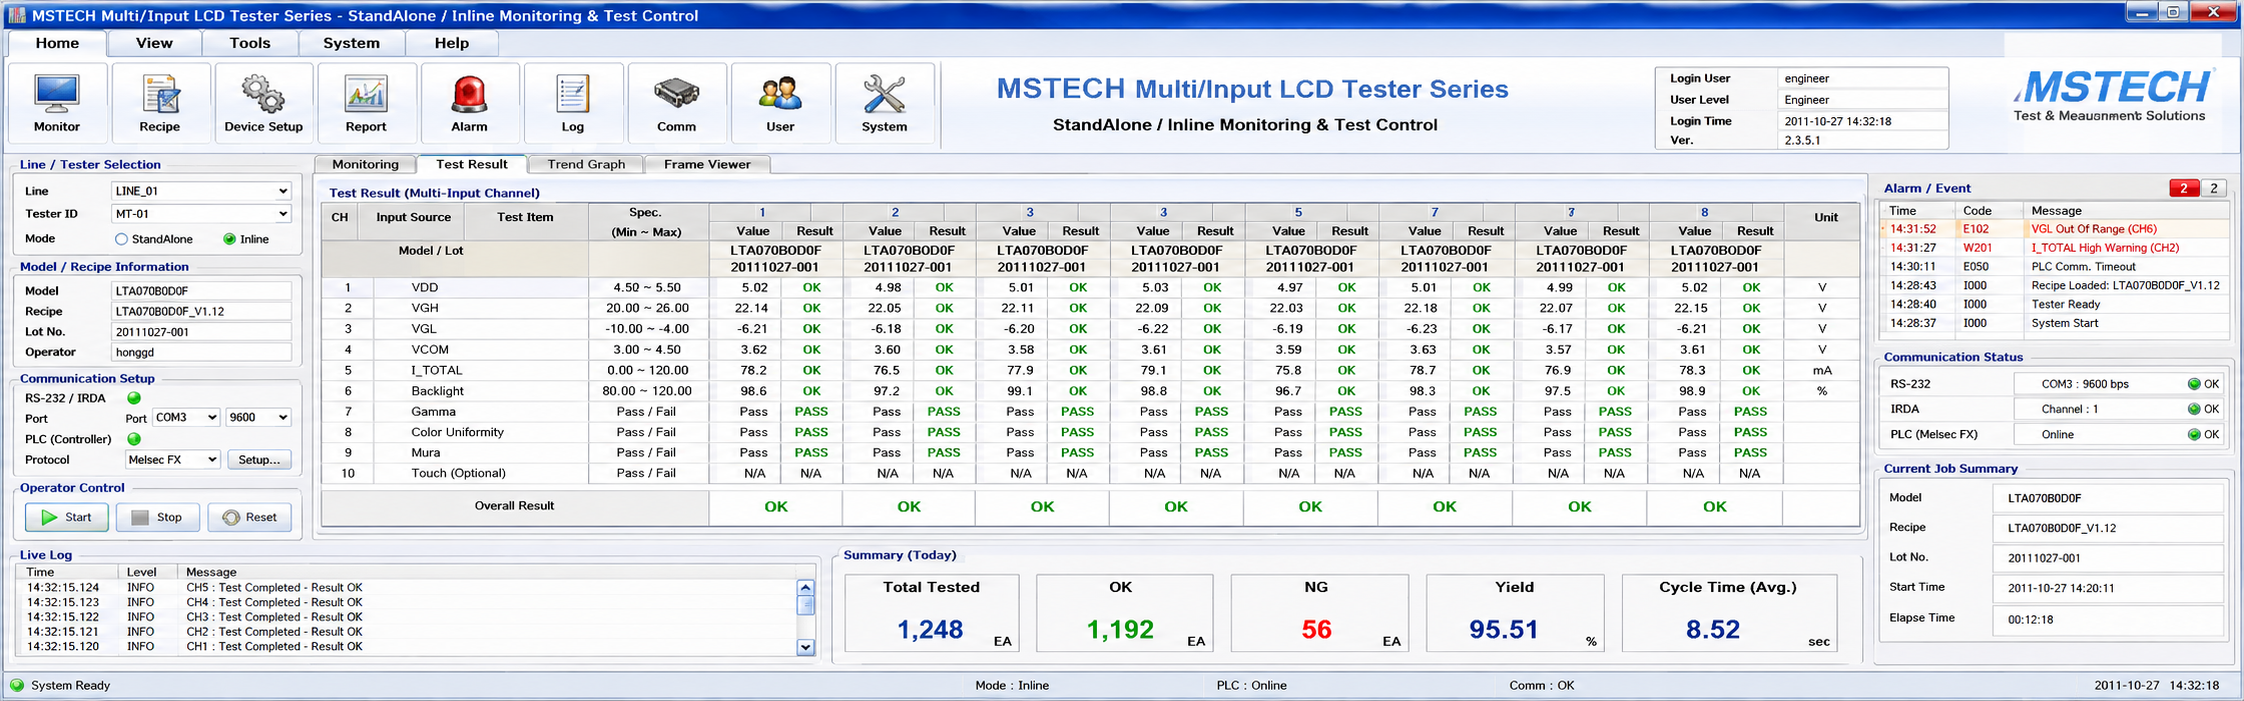Open the Alarm siren icon
Viewport: 2244px width, 701px height.
click(x=469, y=103)
